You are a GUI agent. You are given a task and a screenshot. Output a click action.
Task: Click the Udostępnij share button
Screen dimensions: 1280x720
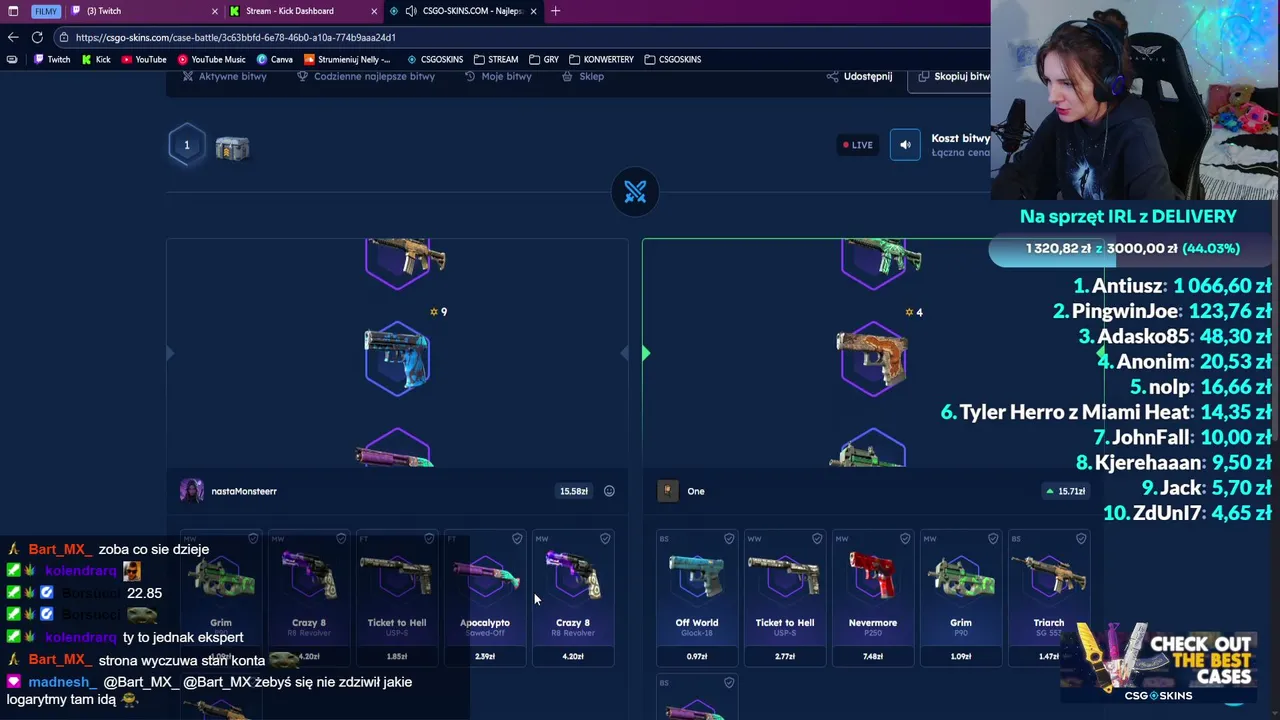click(x=859, y=76)
